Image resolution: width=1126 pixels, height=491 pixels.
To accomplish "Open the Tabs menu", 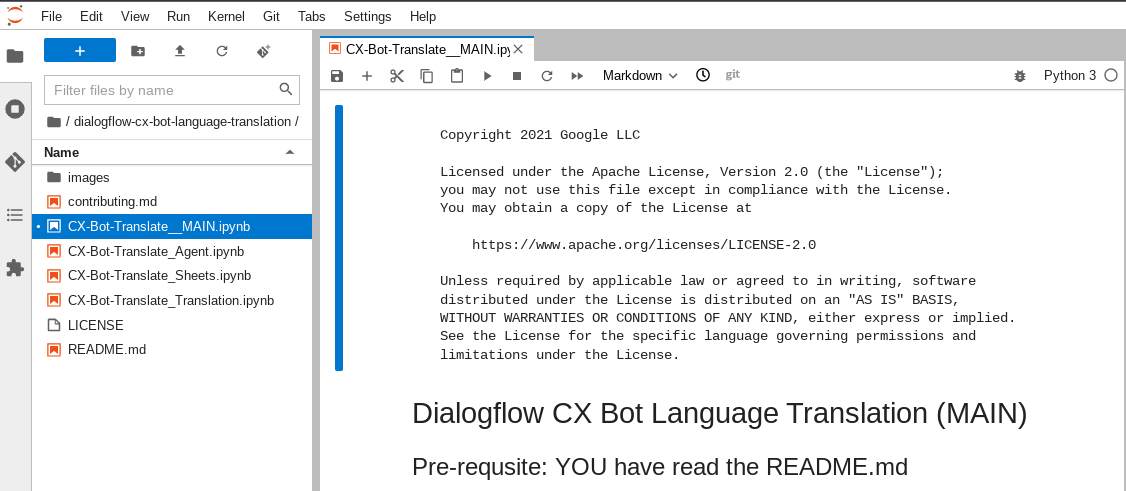I will tap(311, 16).
